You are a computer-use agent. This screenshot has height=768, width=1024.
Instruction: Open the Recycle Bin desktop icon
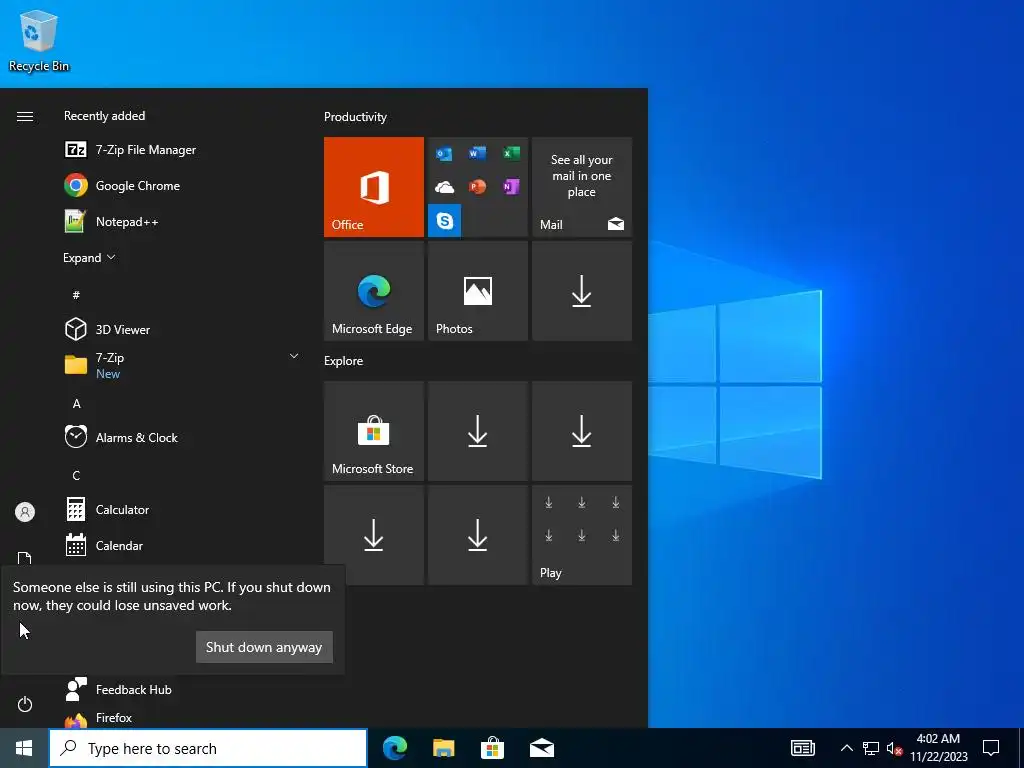click(39, 40)
